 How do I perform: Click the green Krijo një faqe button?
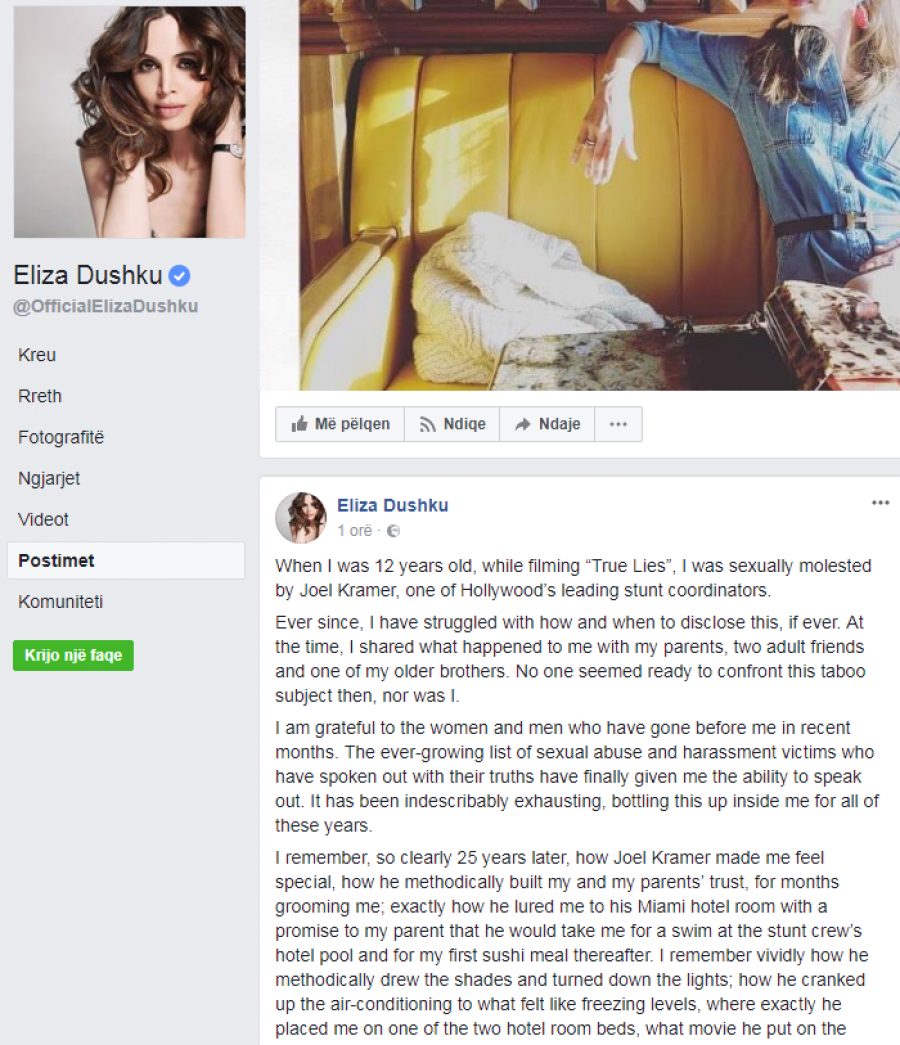coord(73,655)
